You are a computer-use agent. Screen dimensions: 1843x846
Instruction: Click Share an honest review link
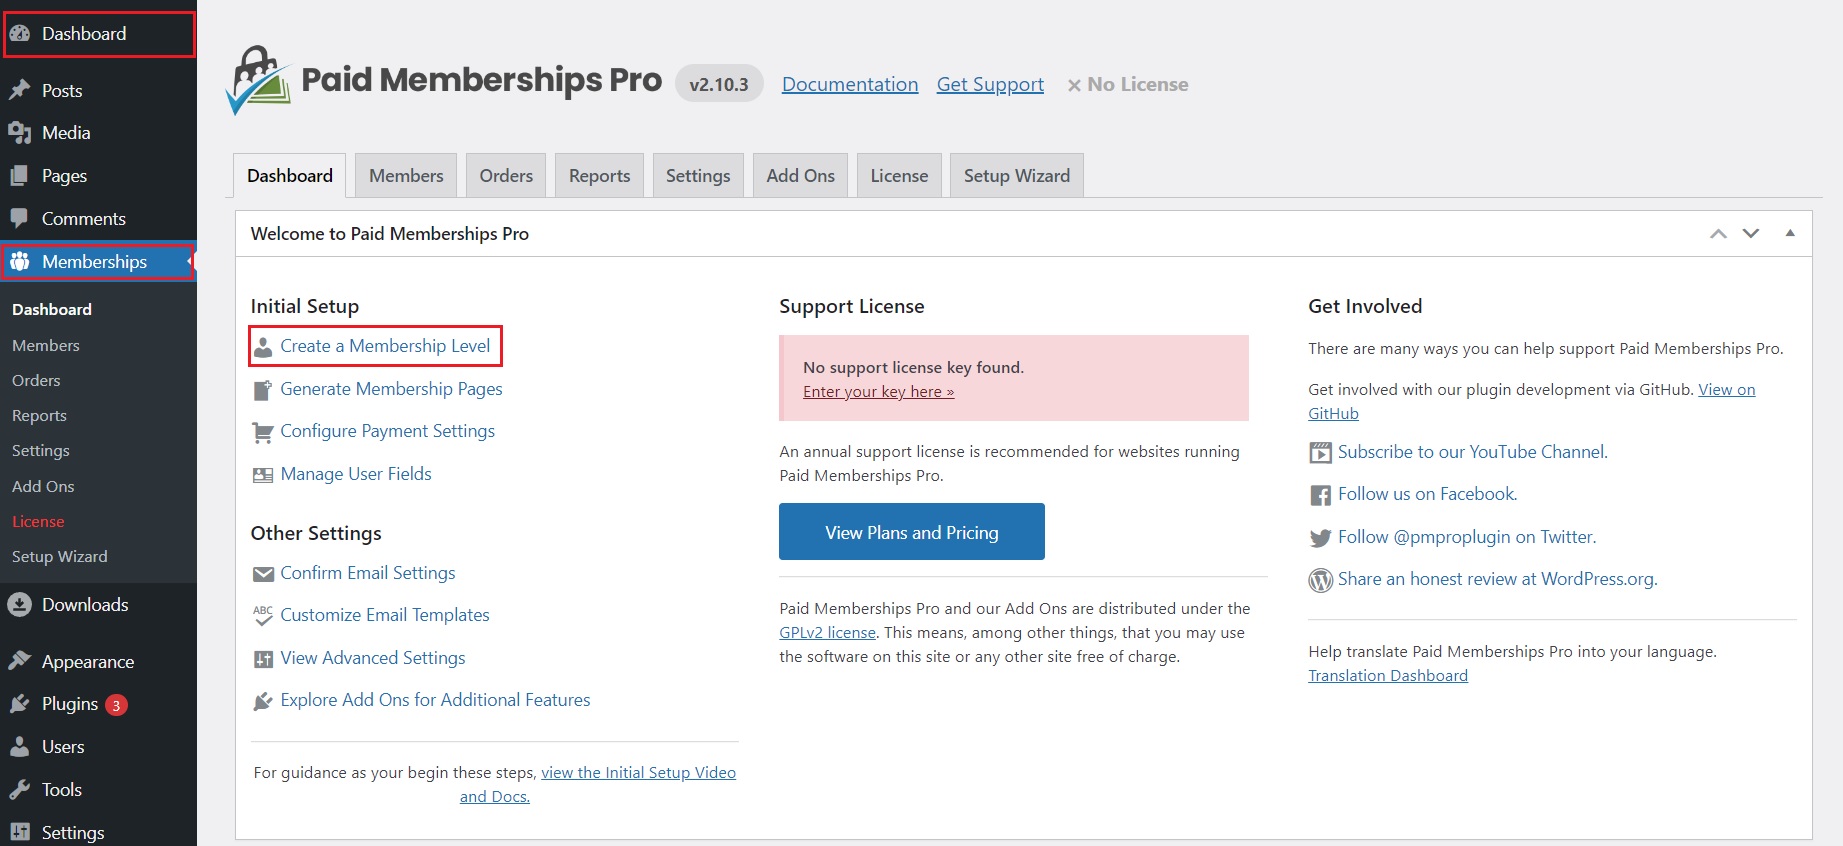[x=1498, y=578]
